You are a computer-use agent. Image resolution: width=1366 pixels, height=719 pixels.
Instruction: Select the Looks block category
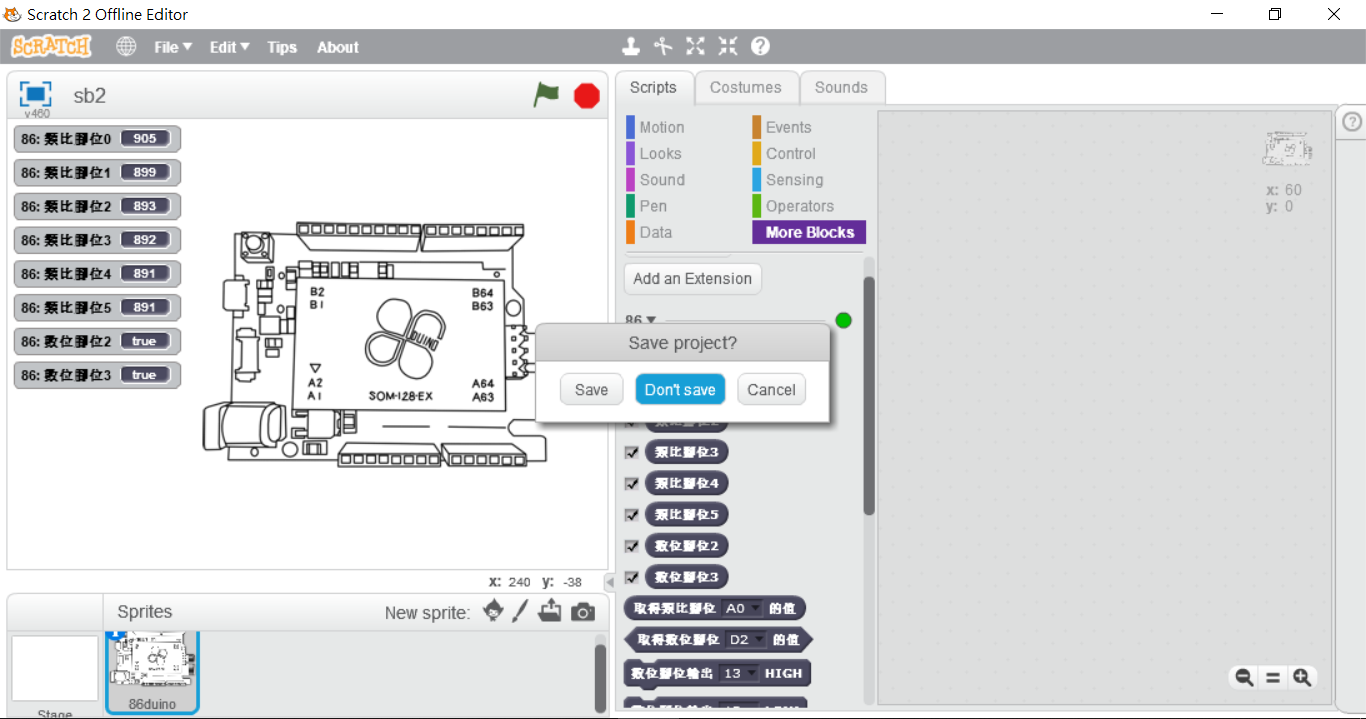pyautogui.click(x=660, y=153)
